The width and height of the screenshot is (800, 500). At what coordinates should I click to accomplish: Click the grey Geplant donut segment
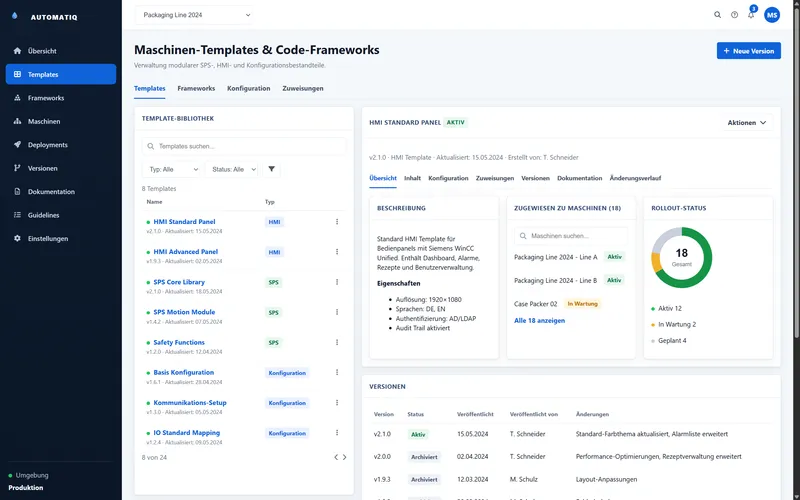pyautogui.click(x=664, y=238)
